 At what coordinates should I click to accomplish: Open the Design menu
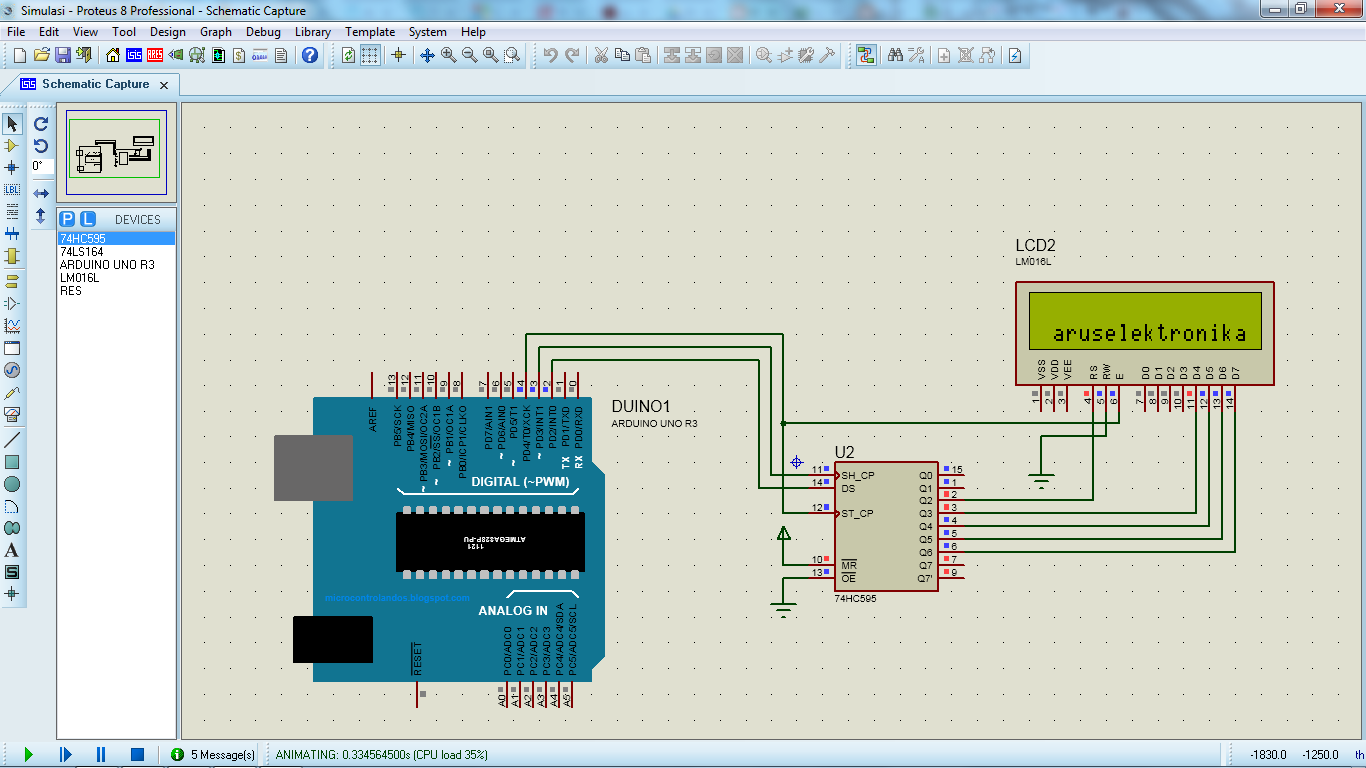click(x=168, y=32)
